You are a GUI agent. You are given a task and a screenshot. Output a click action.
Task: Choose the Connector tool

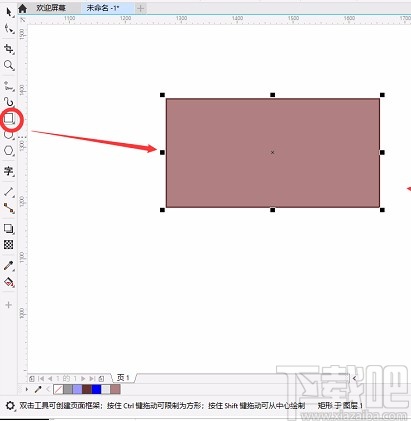coord(9,208)
